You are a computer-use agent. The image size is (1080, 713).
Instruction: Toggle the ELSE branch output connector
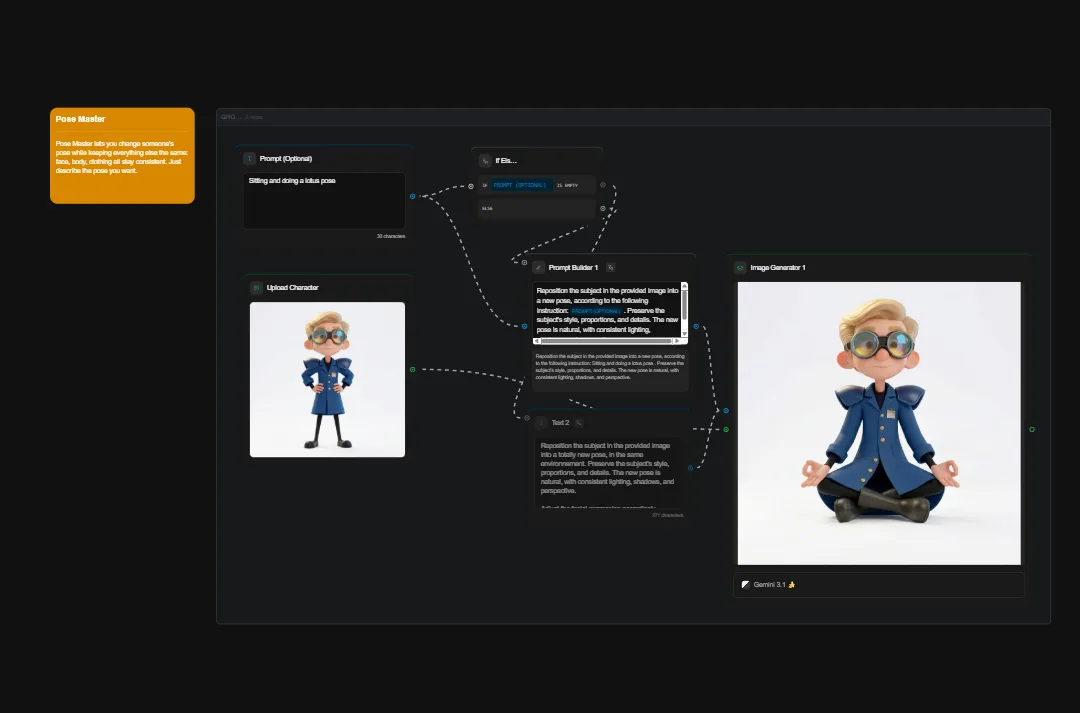pyautogui.click(x=603, y=208)
